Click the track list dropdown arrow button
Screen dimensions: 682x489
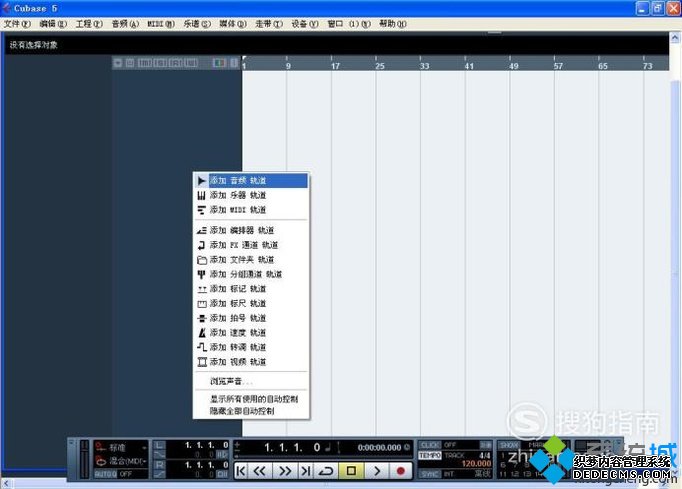[117, 63]
